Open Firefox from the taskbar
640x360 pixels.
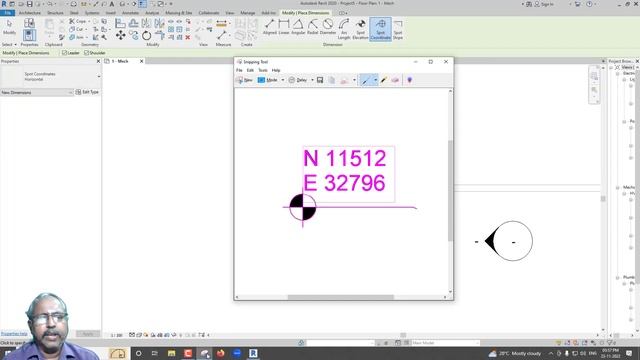coord(220,353)
